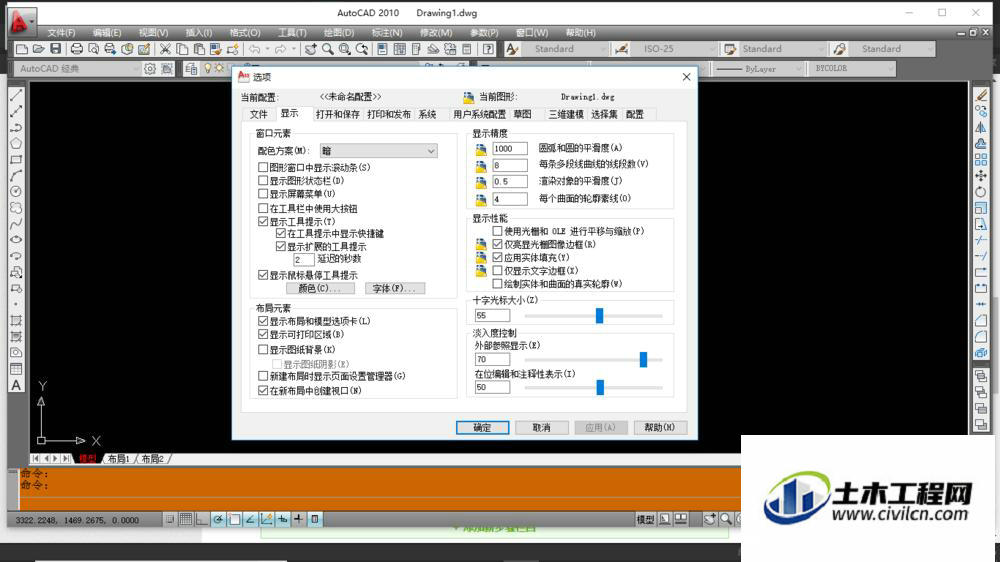Screen dimensions: 1000x562
Task: Open the table style 'Standard' dropdown
Action: (x=783, y=49)
